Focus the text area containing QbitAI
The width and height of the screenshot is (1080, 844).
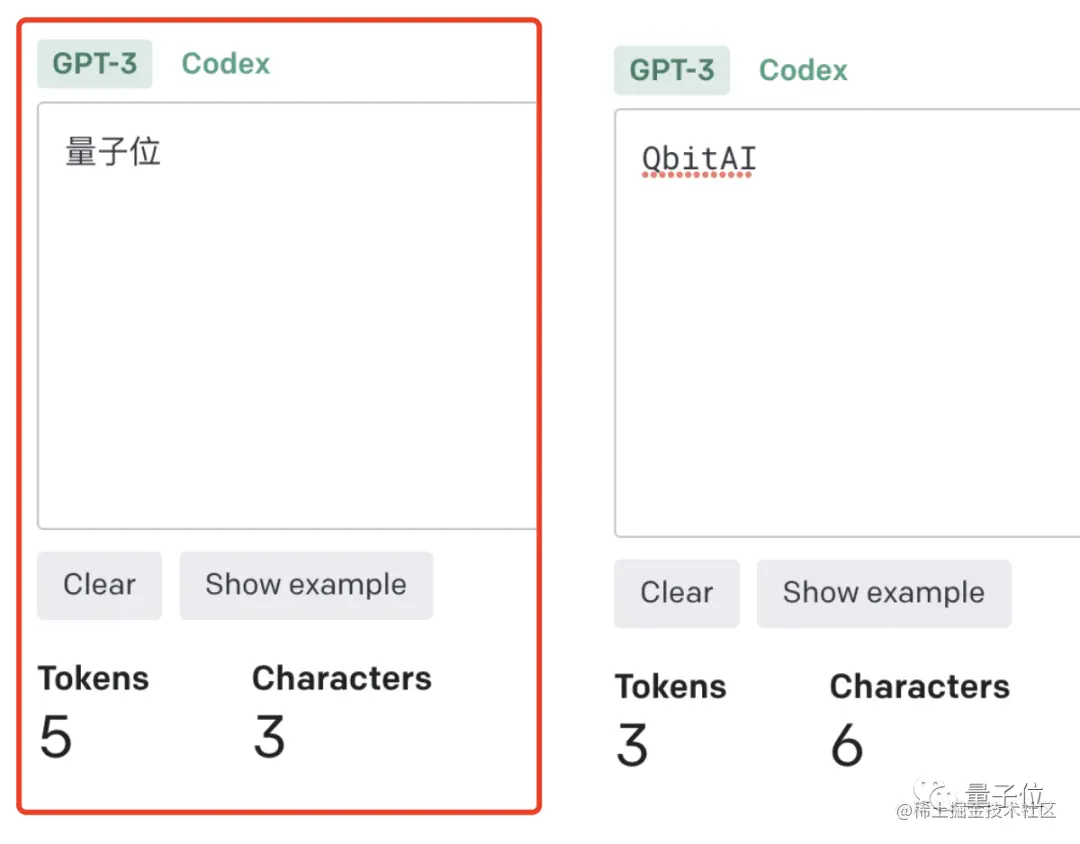[847, 322]
